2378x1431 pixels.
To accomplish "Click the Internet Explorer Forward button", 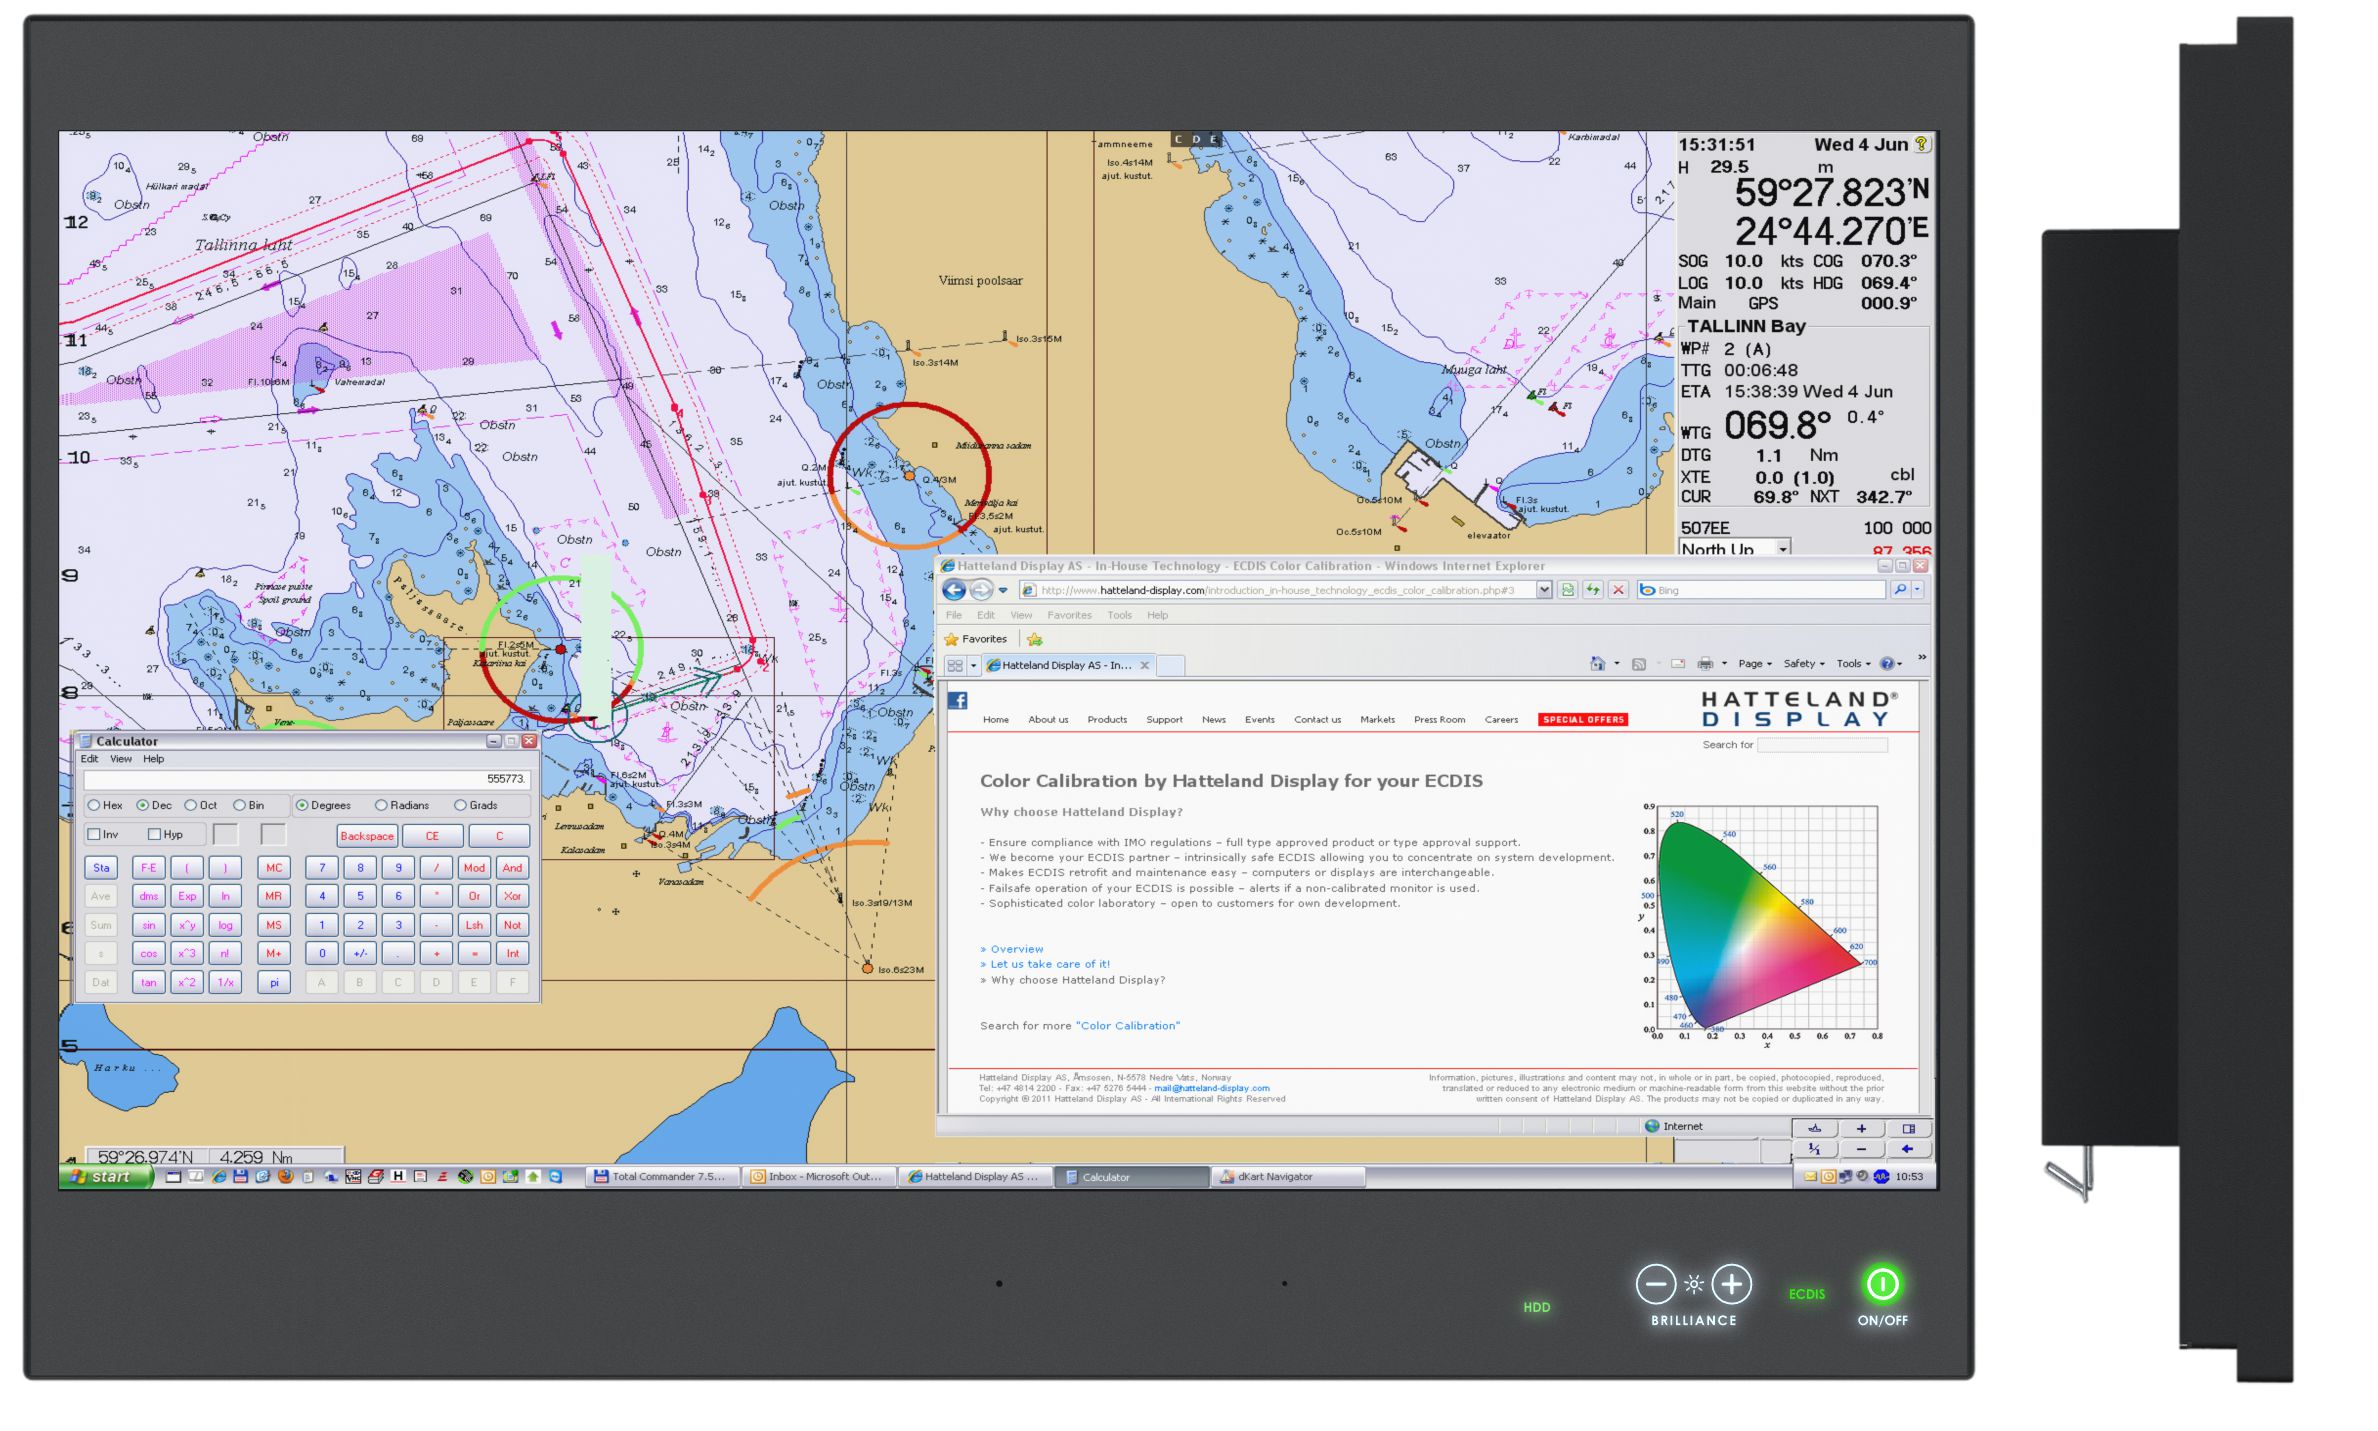I will click(982, 590).
